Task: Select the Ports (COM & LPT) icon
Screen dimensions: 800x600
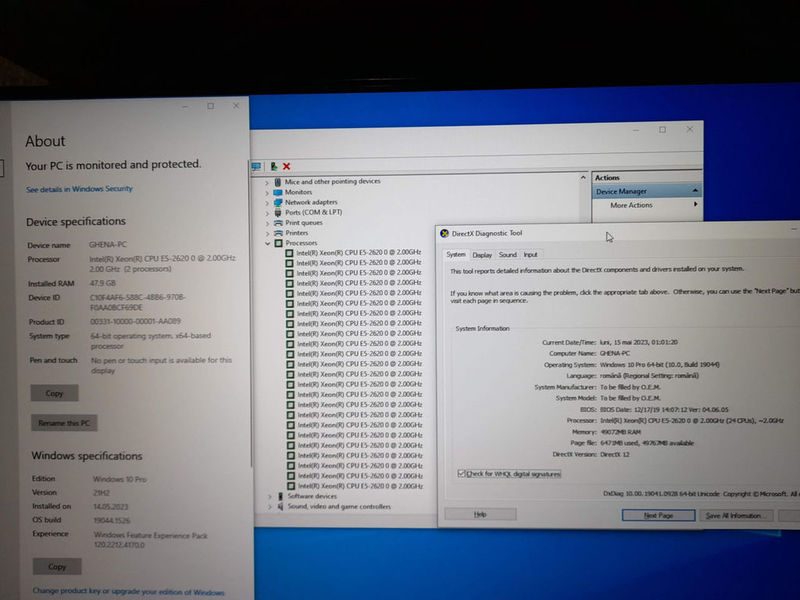Action: [278, 213]
